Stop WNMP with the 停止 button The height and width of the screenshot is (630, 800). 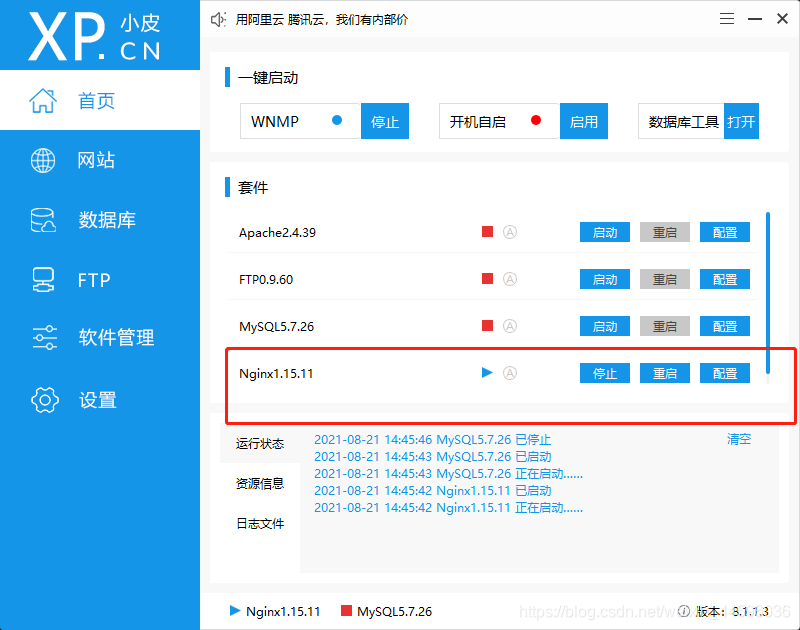point(385,121)
